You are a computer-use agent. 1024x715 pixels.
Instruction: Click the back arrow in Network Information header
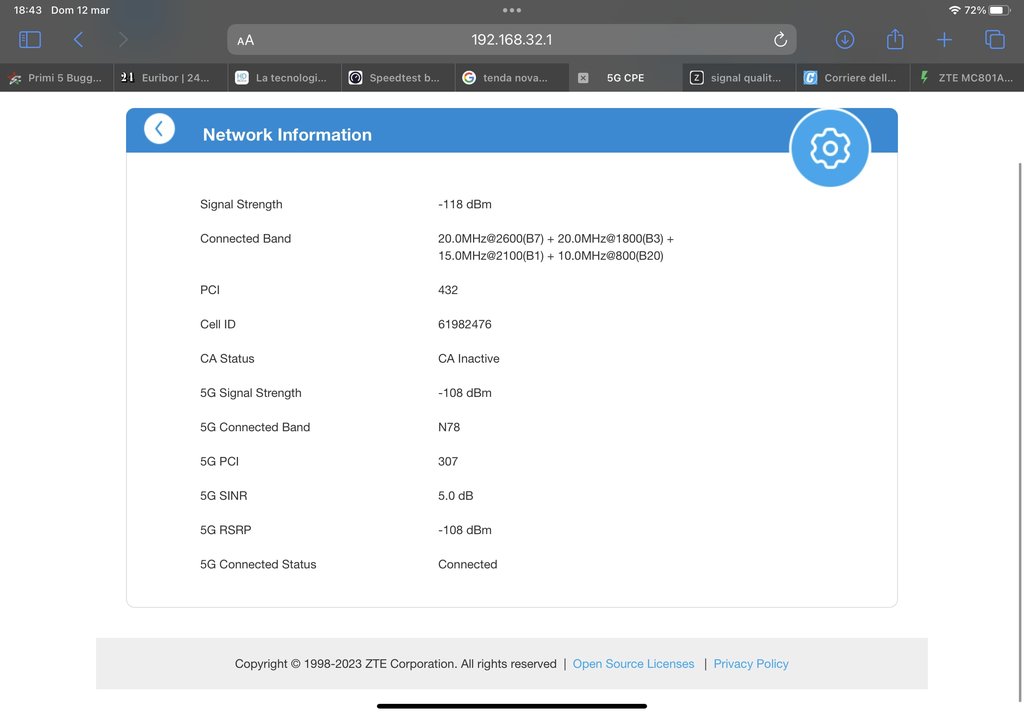(x=159, y=129)
